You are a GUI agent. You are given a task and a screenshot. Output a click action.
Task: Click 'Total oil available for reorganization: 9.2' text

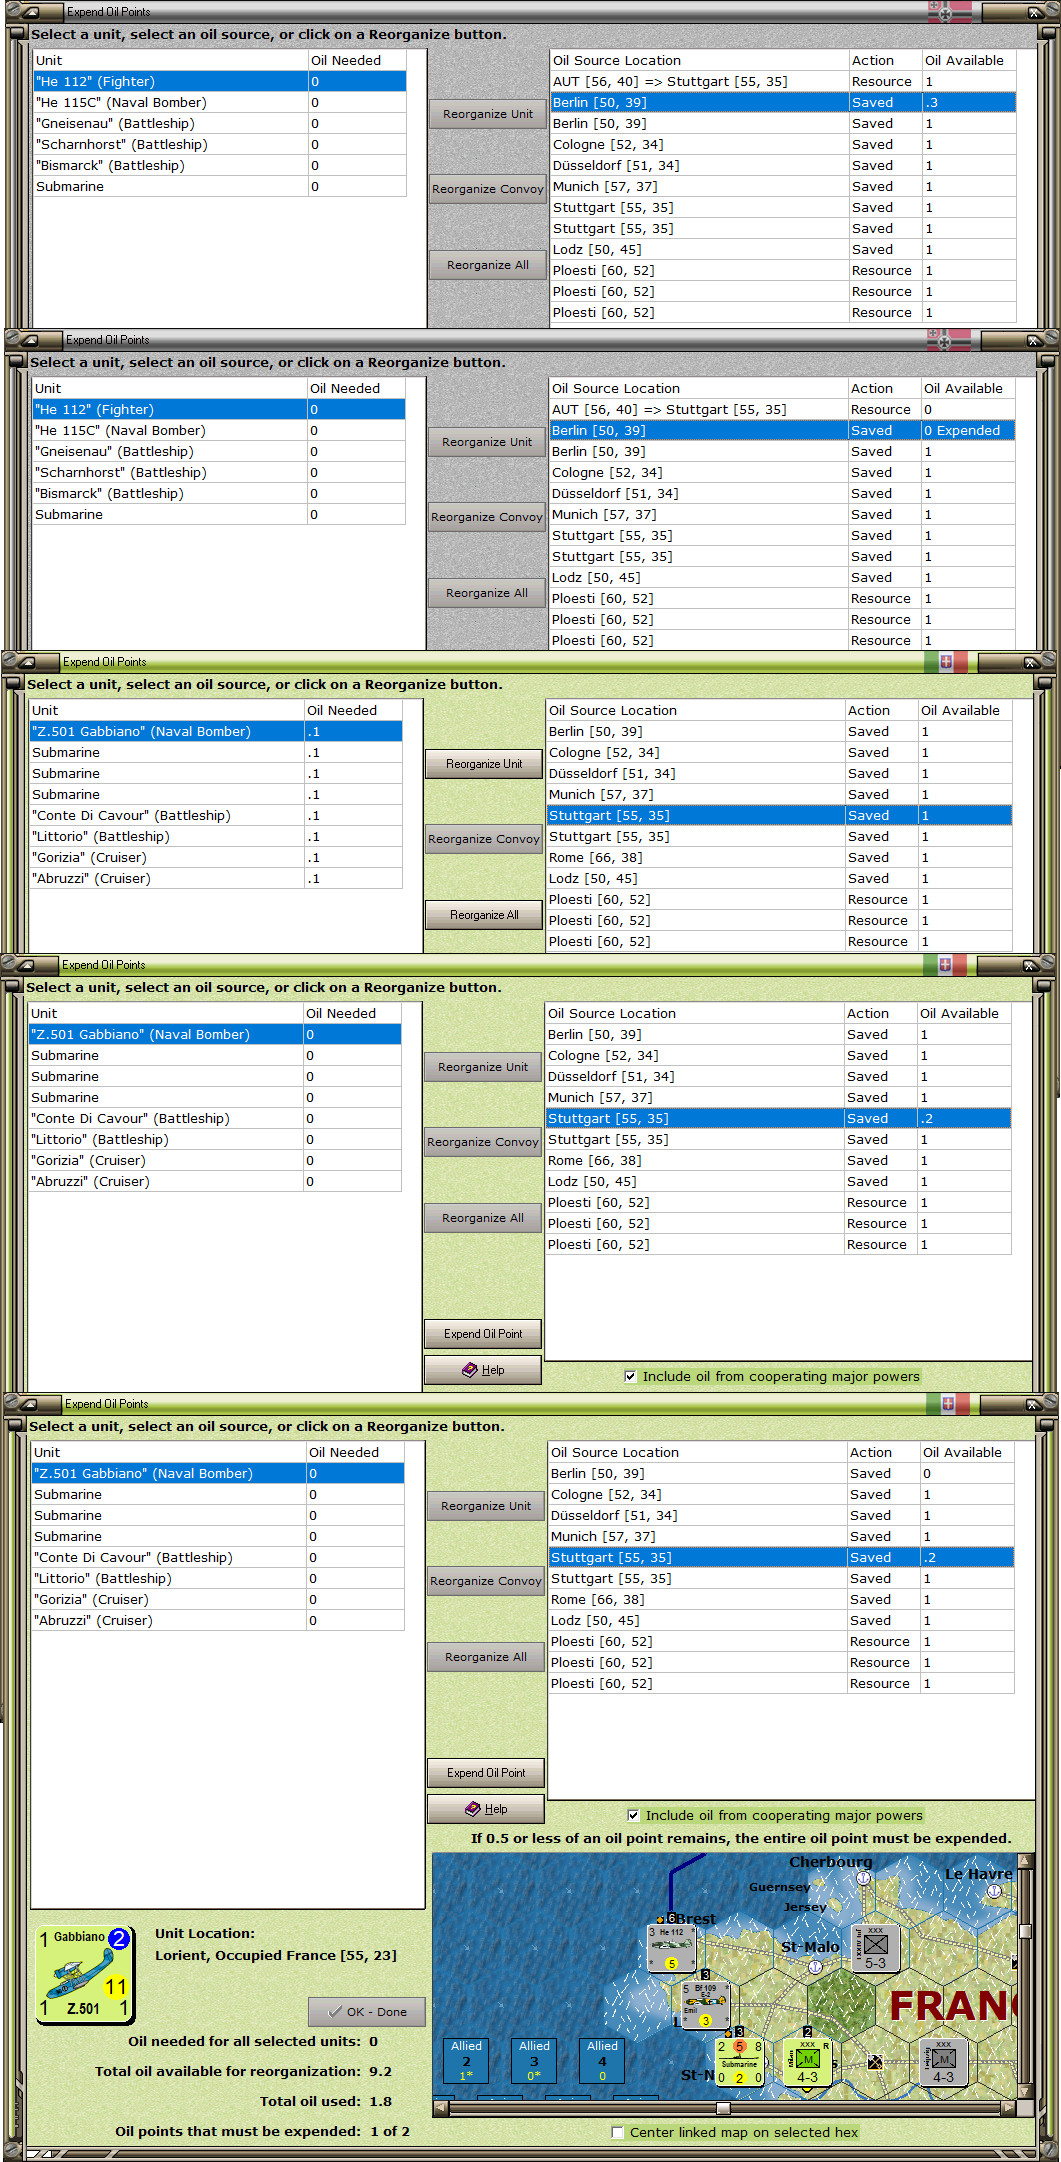click(x=243, y=2071)
